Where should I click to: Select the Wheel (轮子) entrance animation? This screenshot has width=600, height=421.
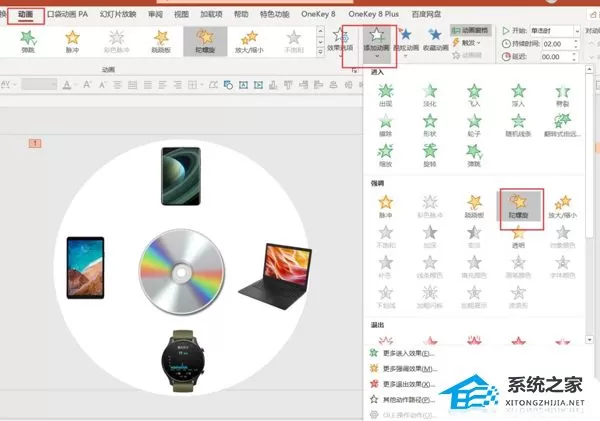point(474,125)
